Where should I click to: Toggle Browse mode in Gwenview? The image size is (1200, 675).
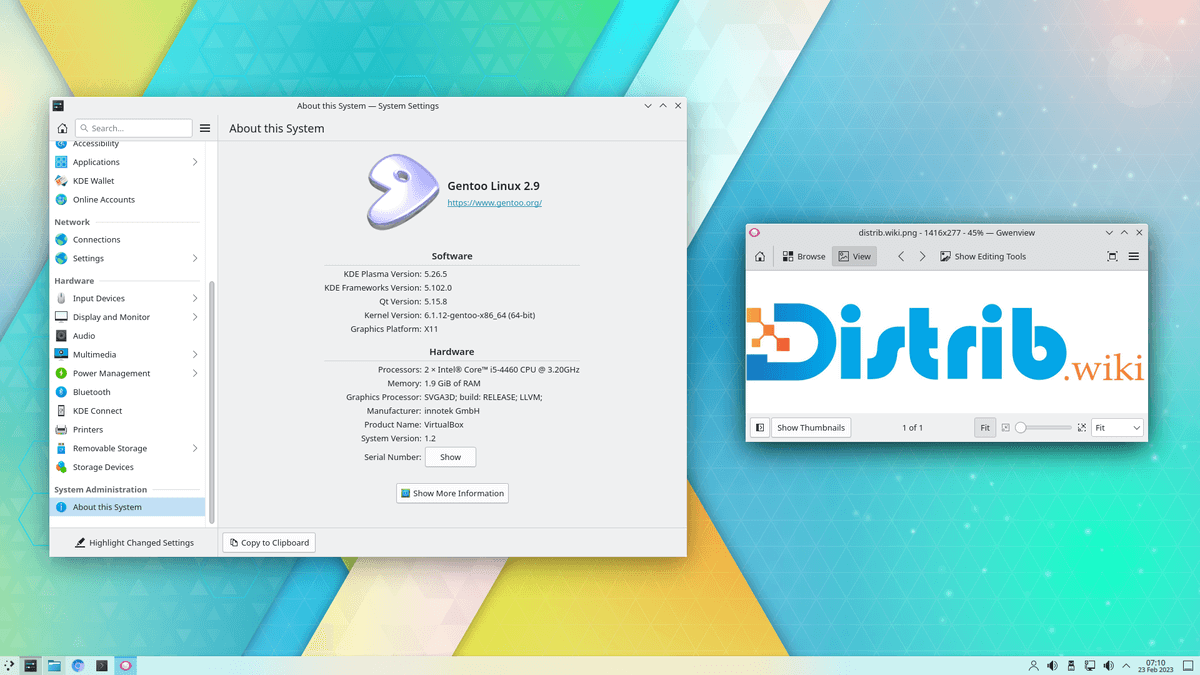(x=804, y=257)
